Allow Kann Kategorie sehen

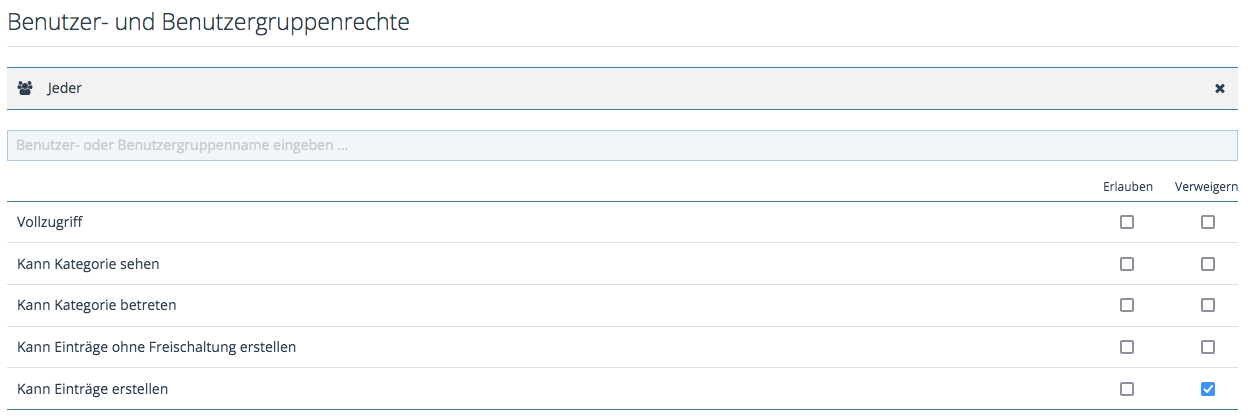1127,264
